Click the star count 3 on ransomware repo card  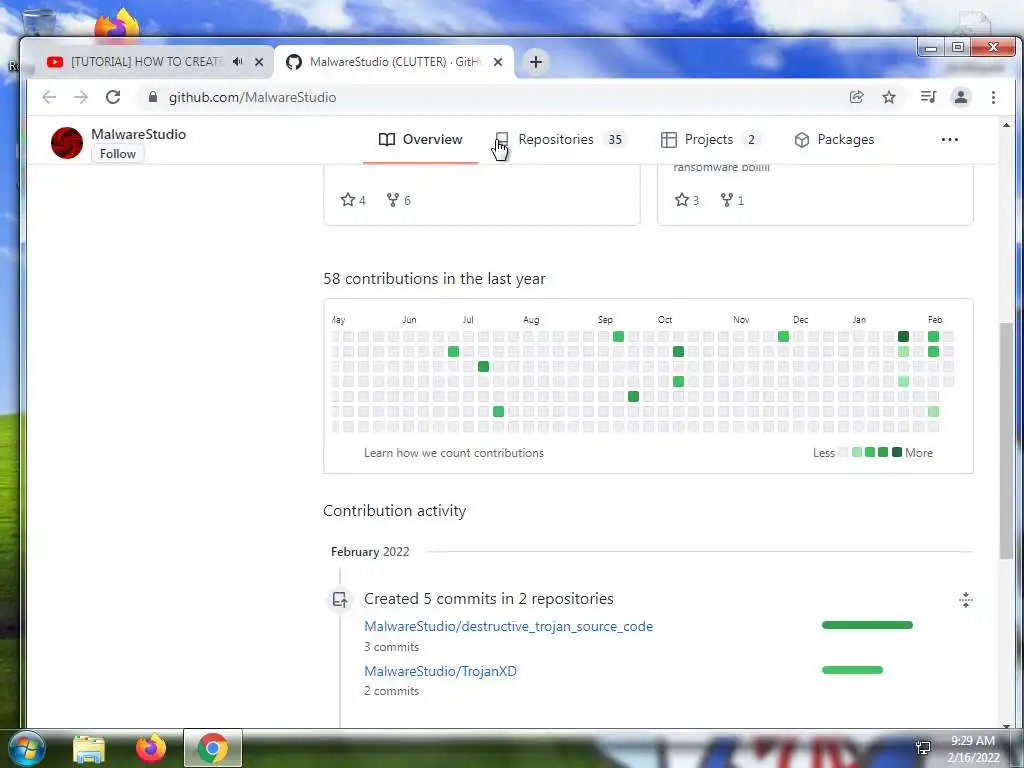tap(686, 200)
